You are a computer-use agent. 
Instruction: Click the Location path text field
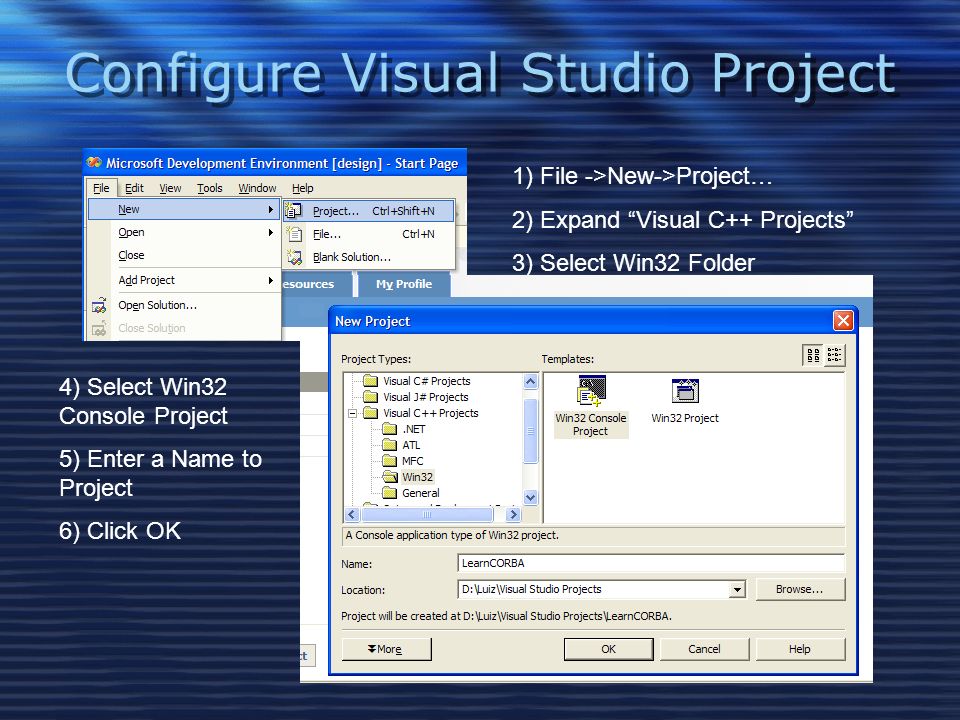[x=594, y=590]
